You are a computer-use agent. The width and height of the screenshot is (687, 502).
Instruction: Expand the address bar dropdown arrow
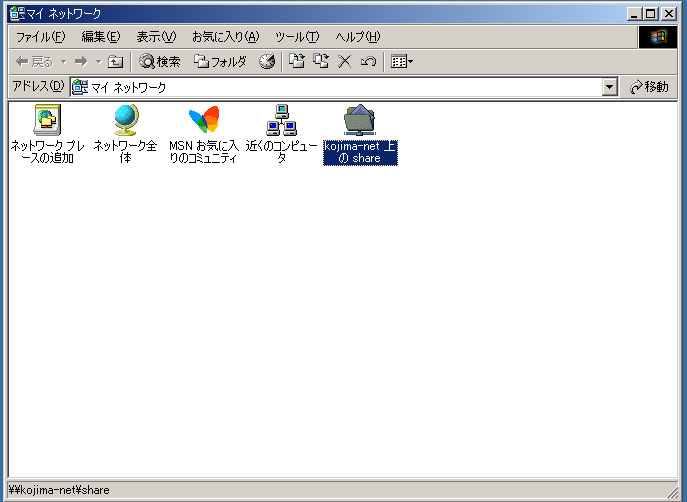coord(609,87)
